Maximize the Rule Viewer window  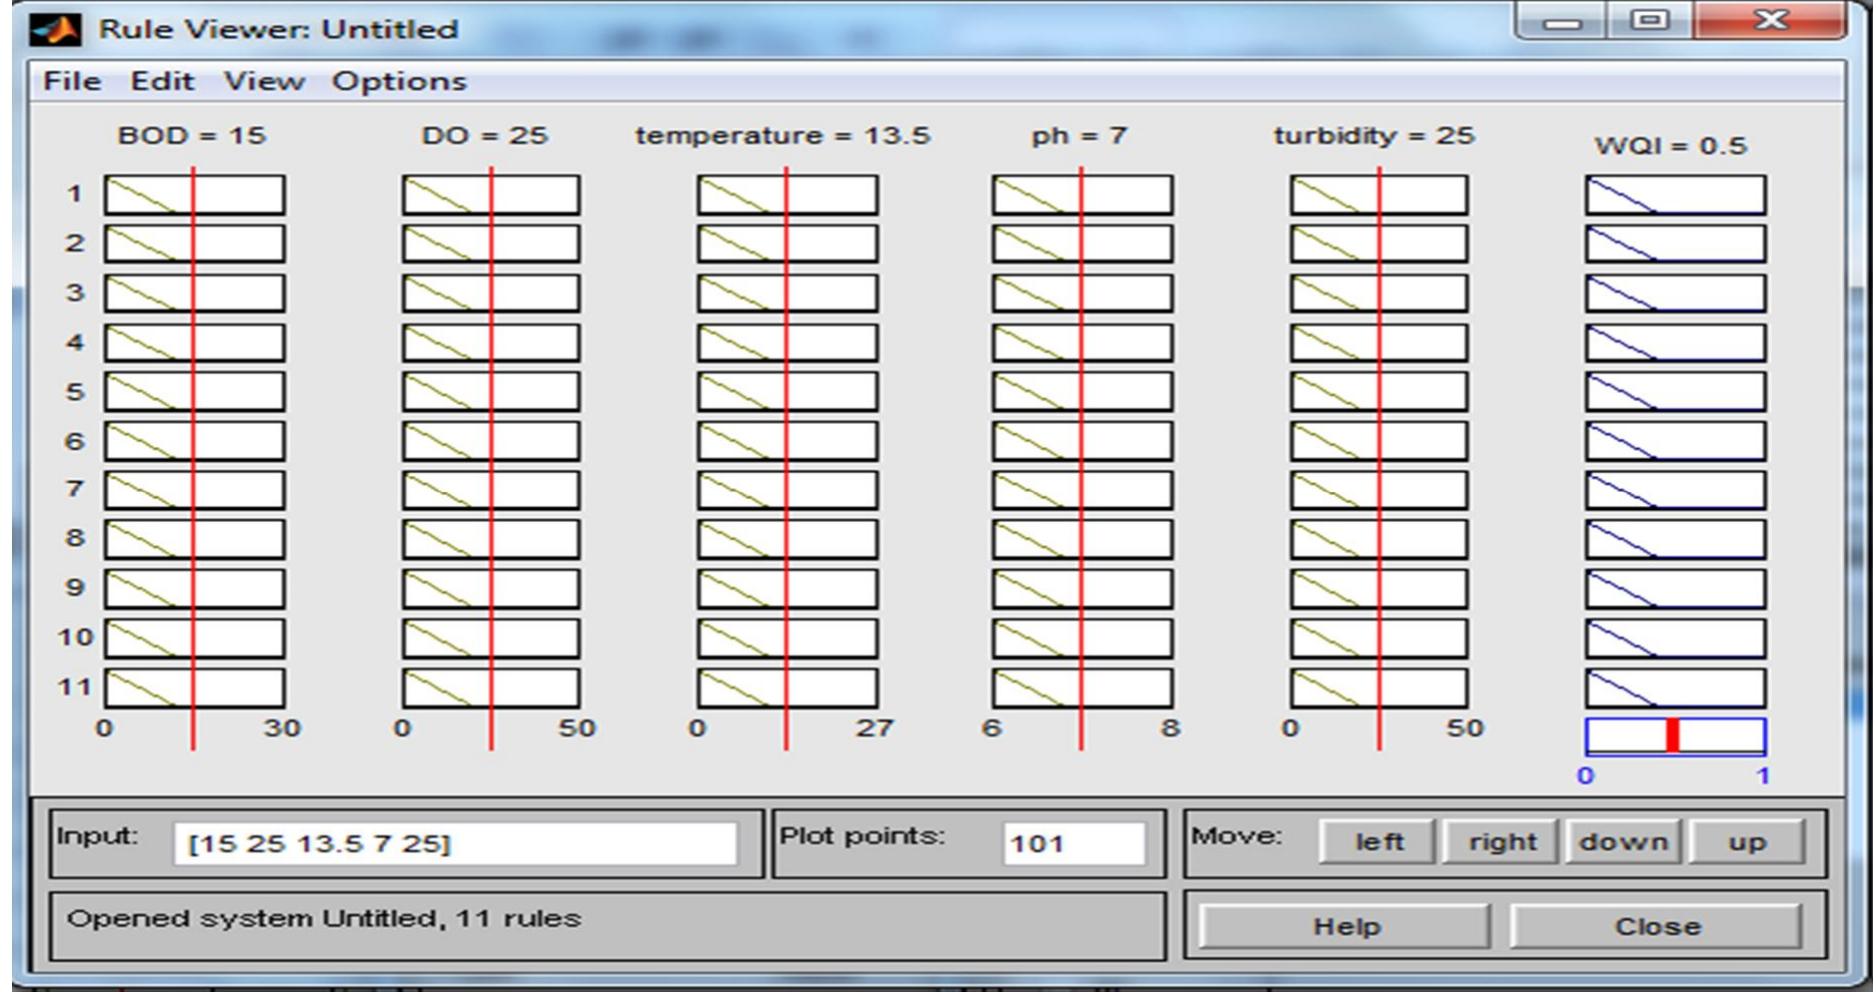[1650, 20]
